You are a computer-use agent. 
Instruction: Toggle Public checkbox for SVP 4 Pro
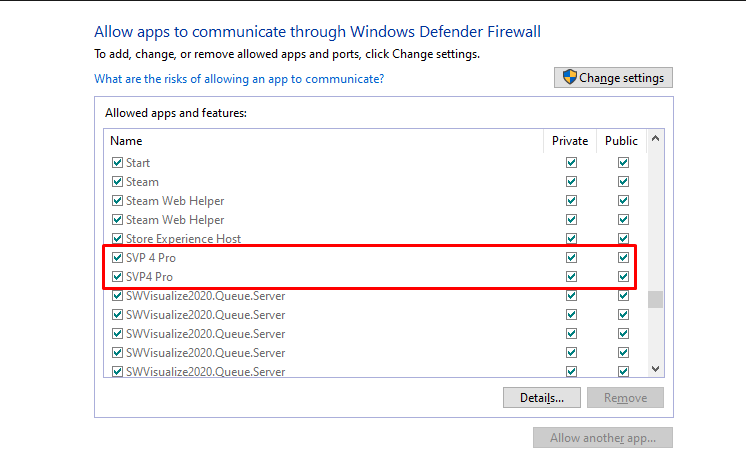623,258
